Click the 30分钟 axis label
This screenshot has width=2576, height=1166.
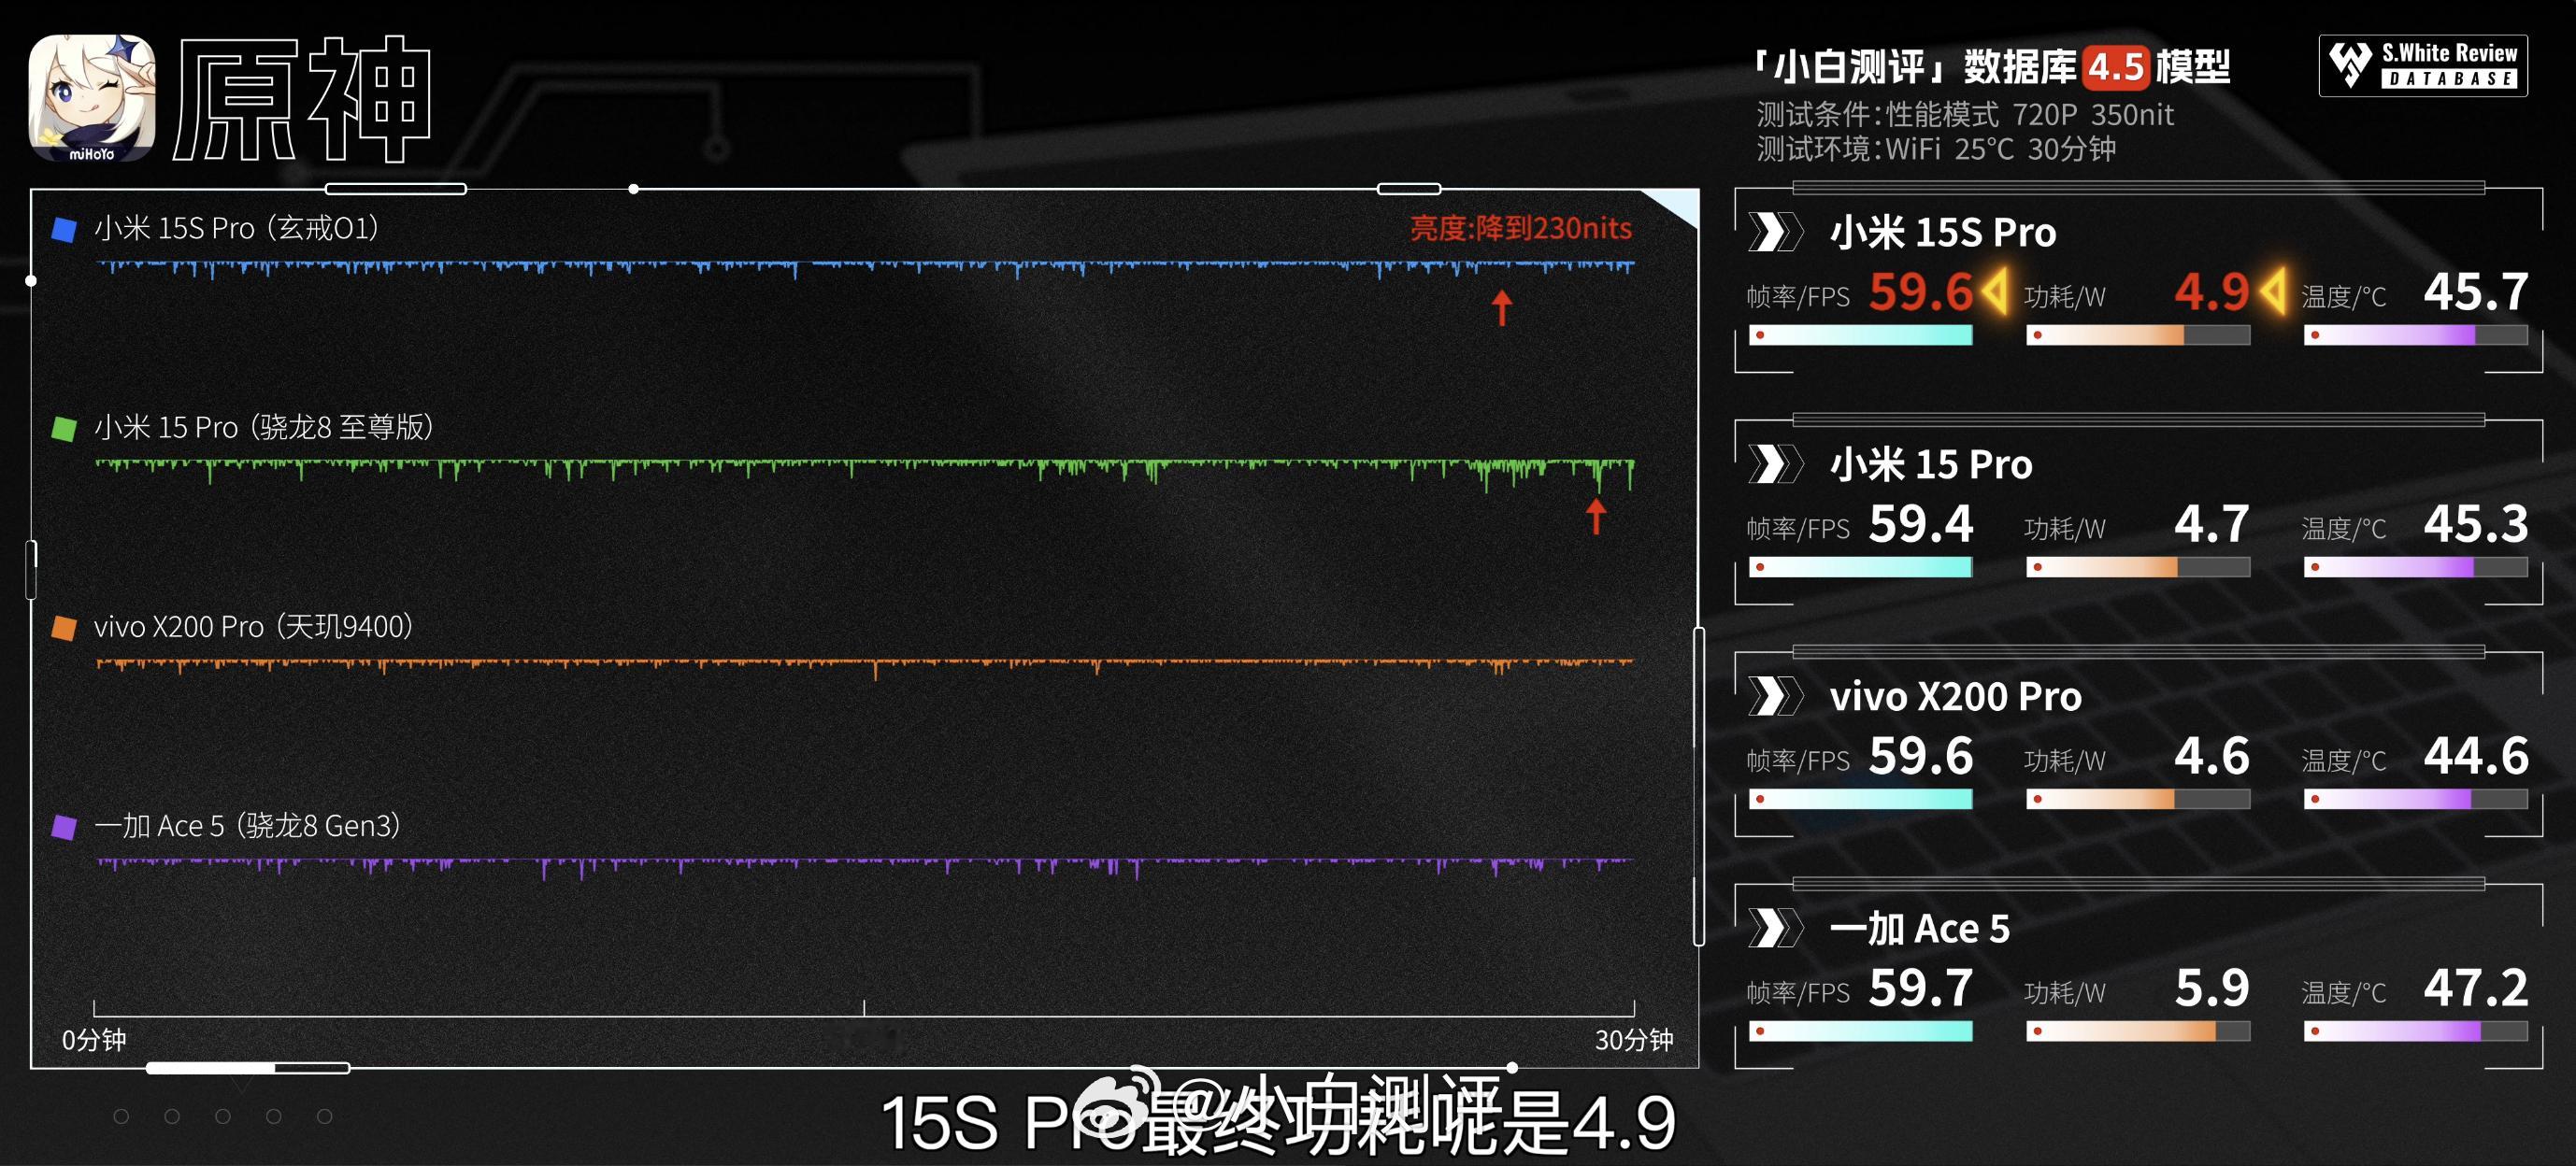tap(1634, 1040)
